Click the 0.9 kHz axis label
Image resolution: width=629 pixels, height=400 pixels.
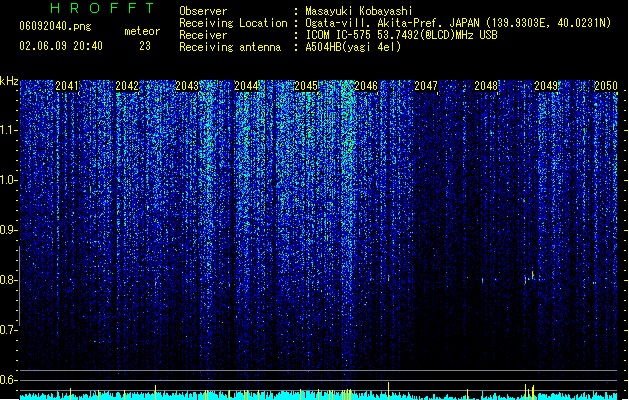(x=9, y=230)
